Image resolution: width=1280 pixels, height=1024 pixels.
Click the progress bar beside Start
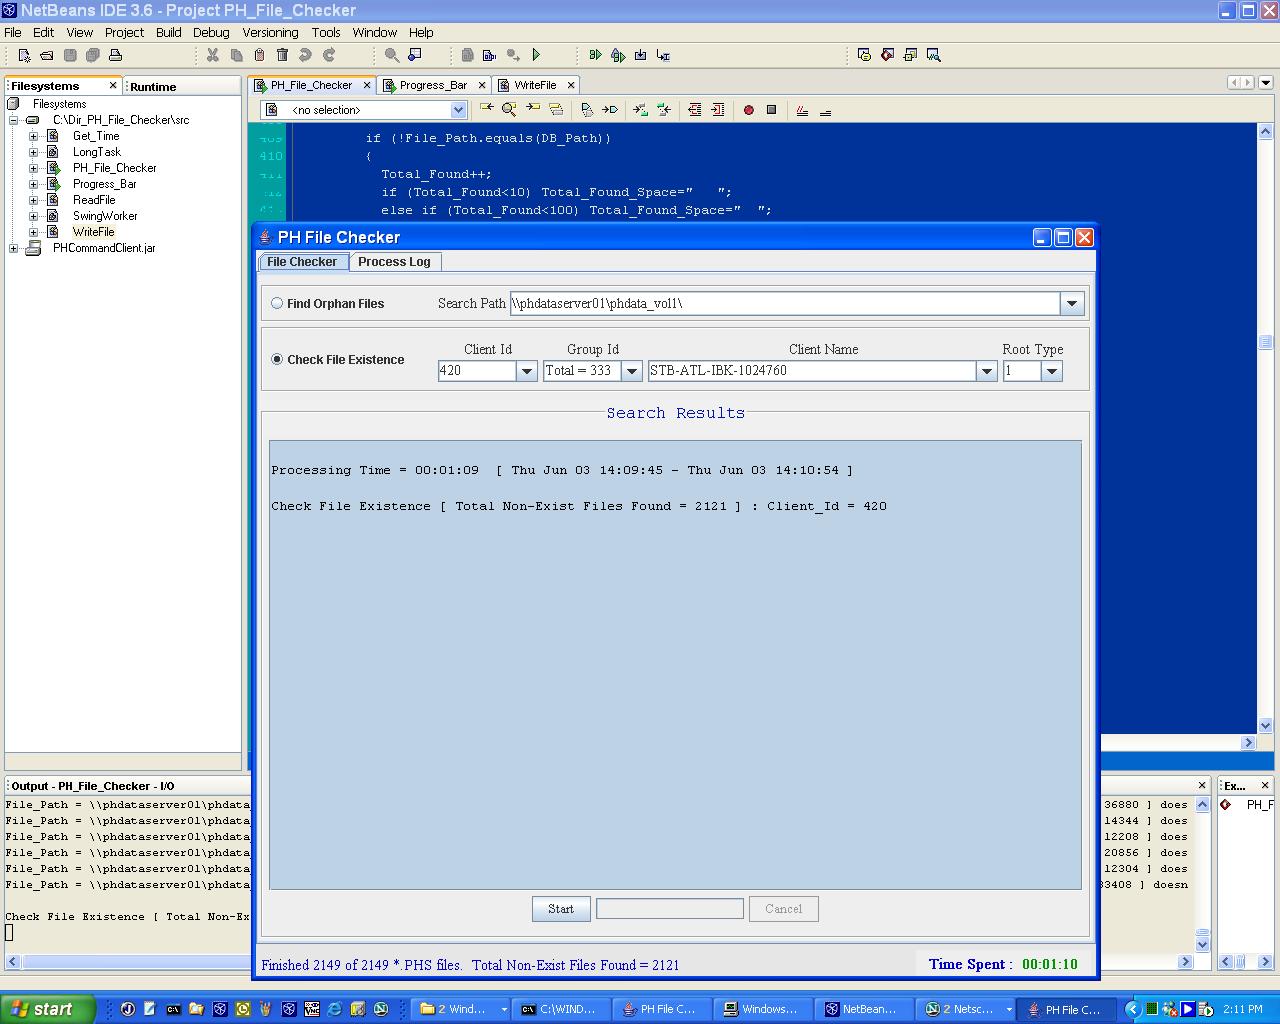pyautogui.click(x=670, y=909)
